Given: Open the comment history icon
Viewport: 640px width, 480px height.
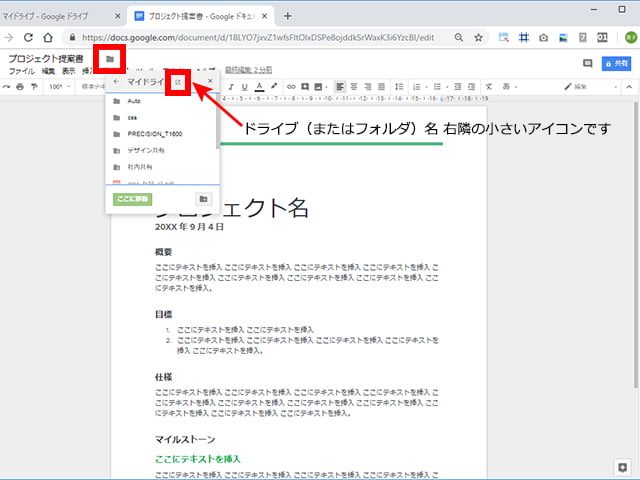Looking at the screenshot, I should [x=587, y=63].
